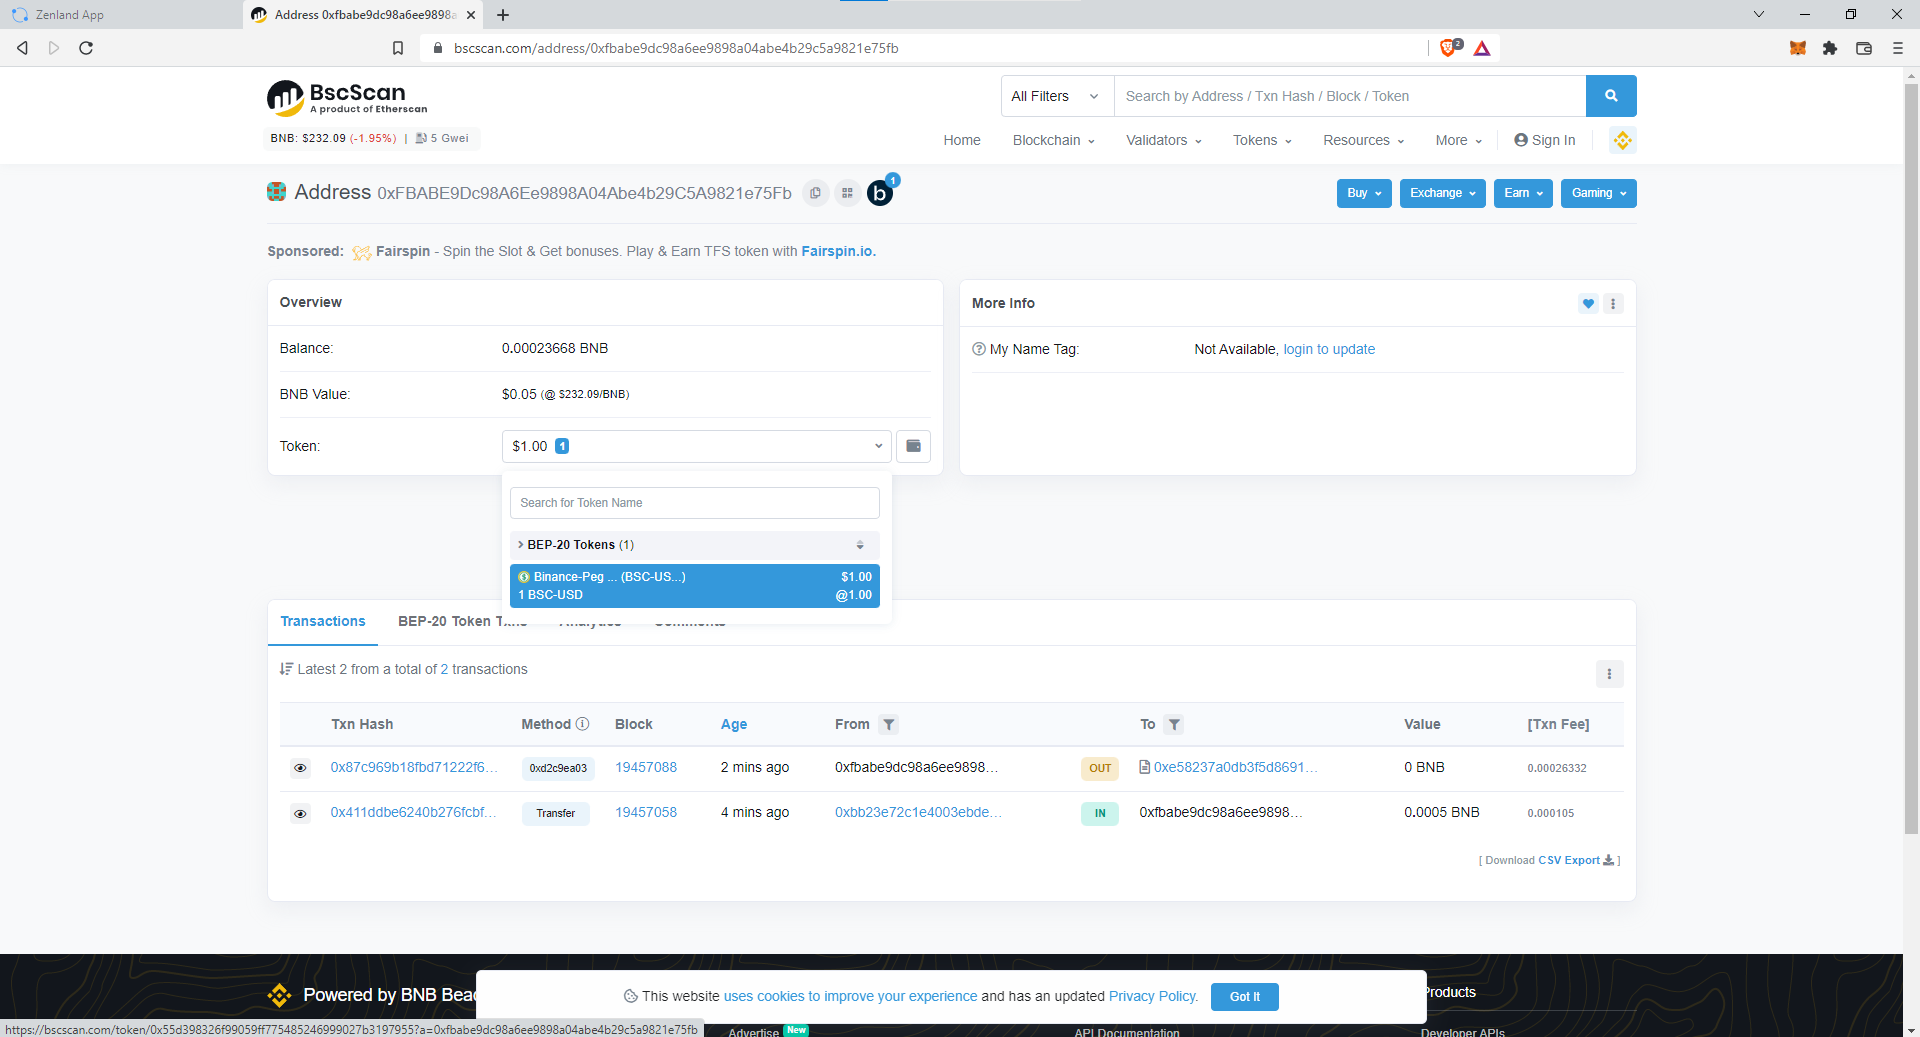The height and width of the screenshot is (1037, 1920).
Task: Expand the Resources menu
Action: tap(1363, 140)
